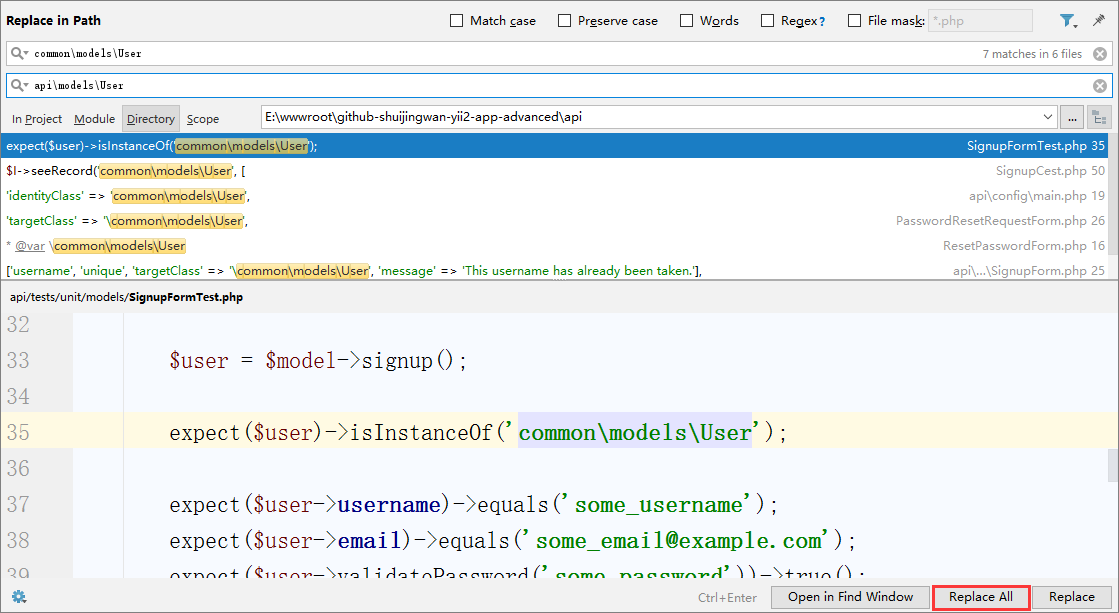Click the Regex help question mark

pyautogui.click(x=822, y=21)
